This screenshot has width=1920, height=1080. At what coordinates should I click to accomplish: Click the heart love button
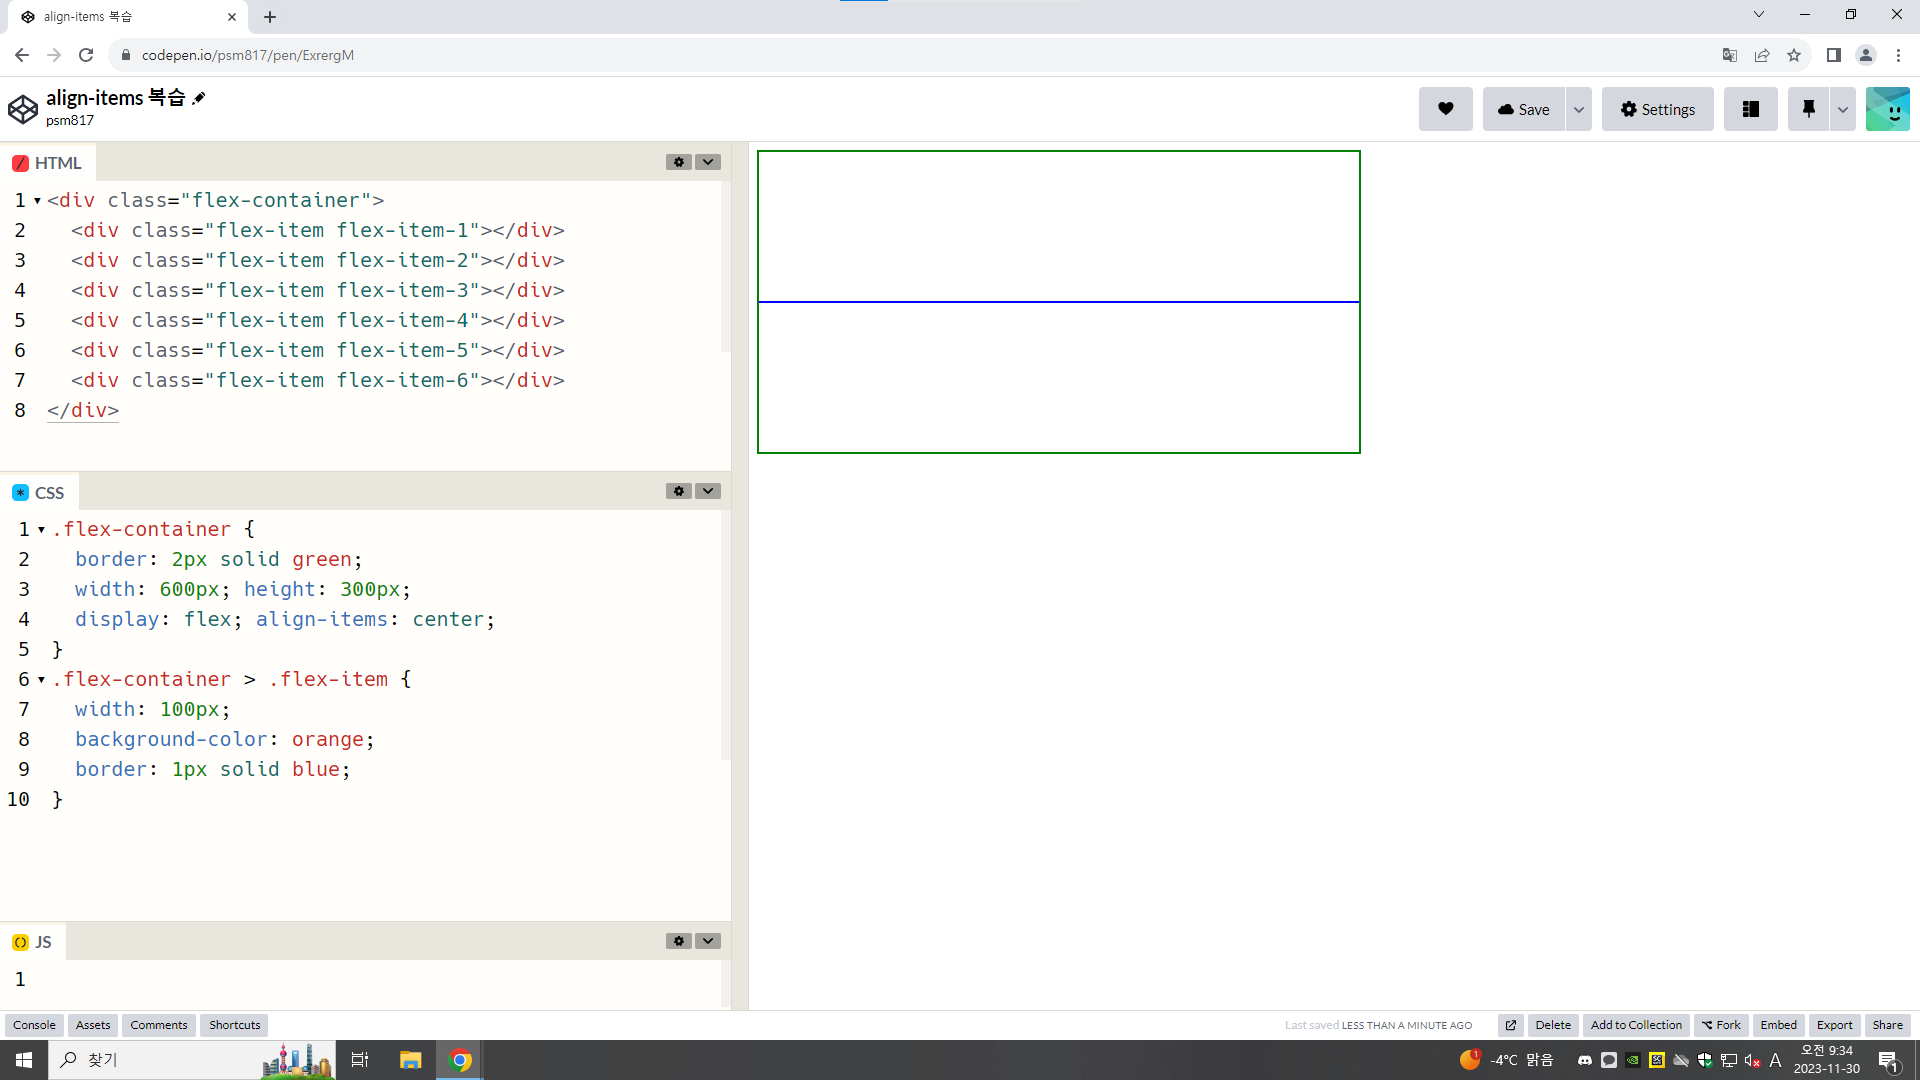pyautogui.click(x=1445, y=109)
